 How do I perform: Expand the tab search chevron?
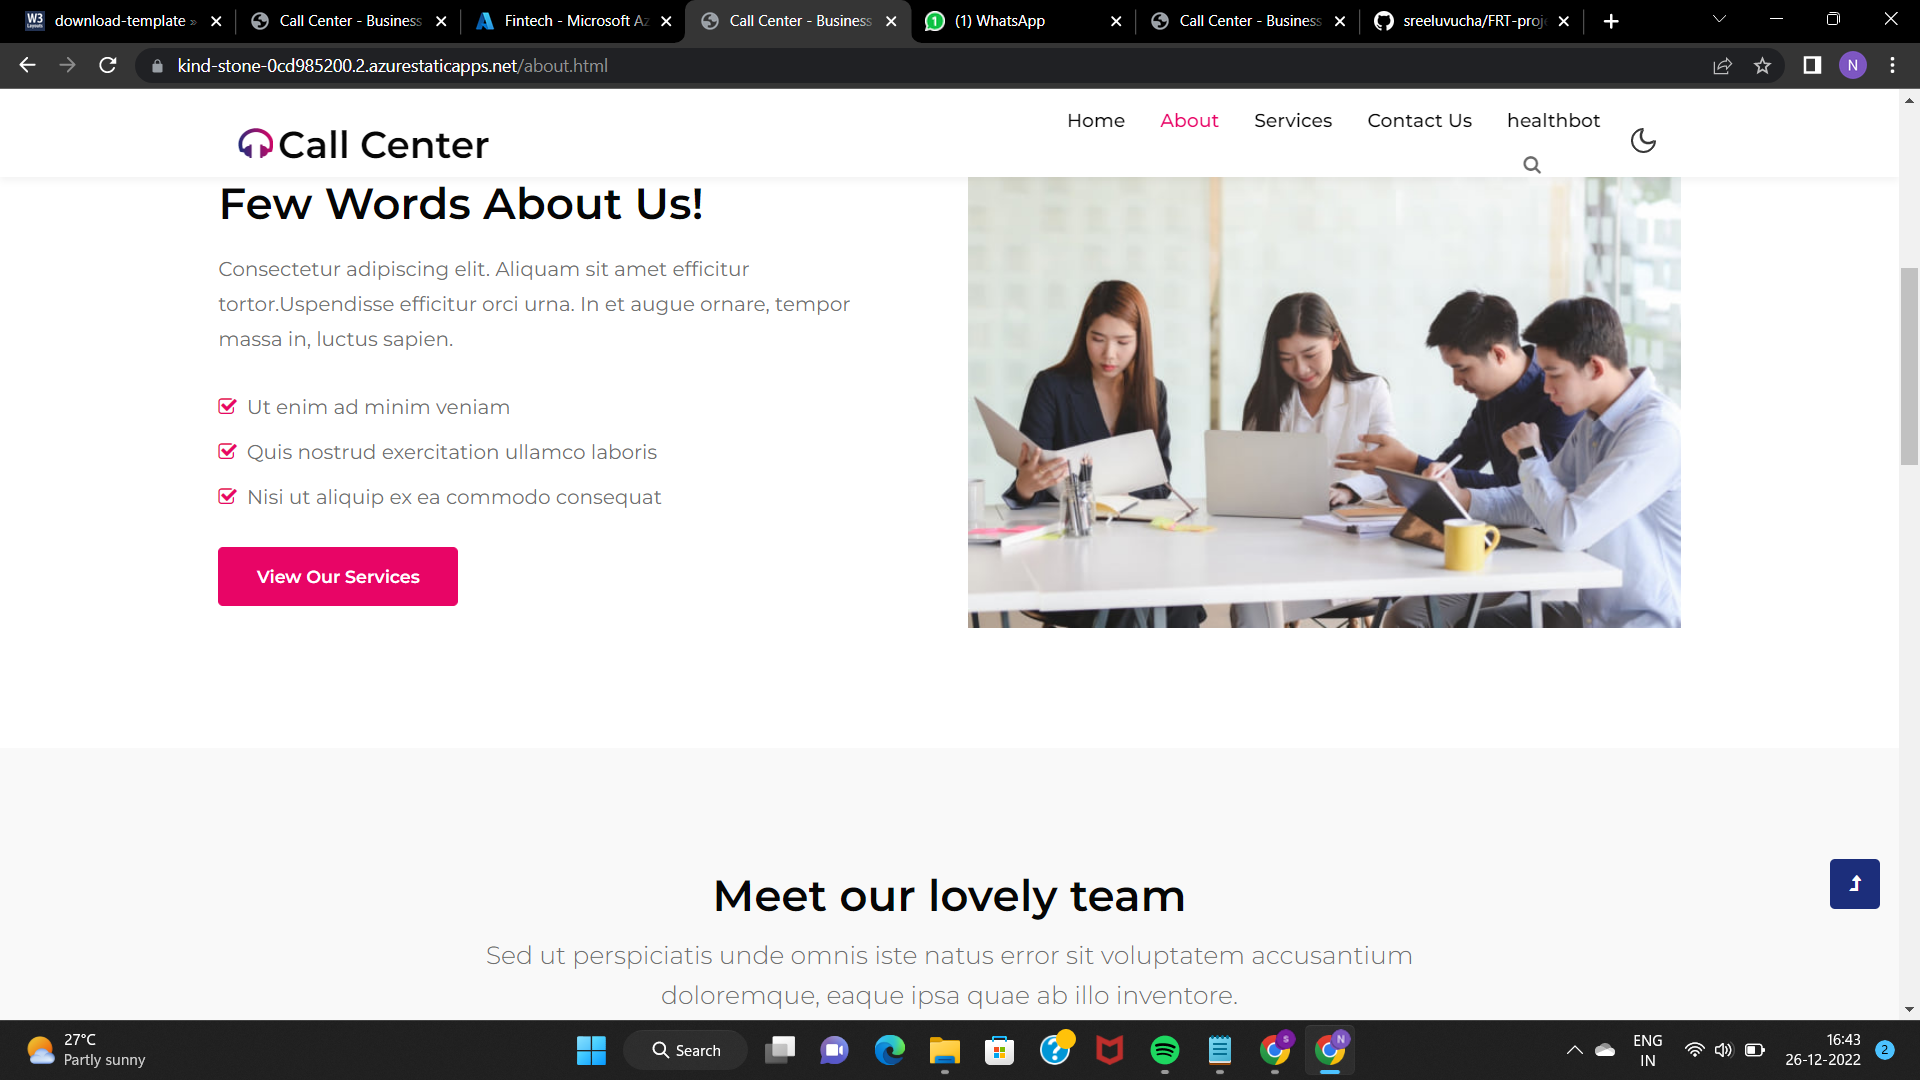tap(1719, 20)
